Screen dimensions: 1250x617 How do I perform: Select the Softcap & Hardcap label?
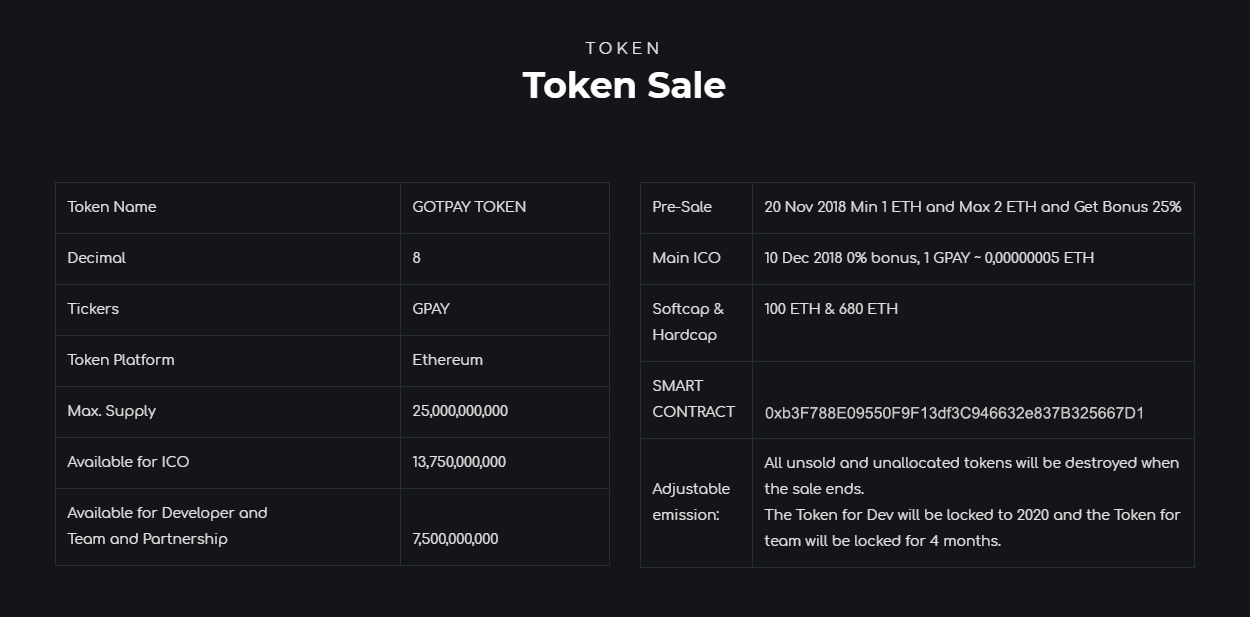tap(688, 322)
